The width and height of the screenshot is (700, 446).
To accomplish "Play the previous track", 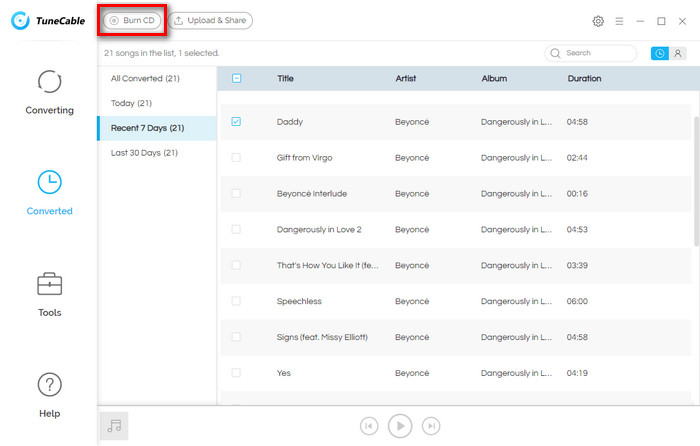I will point(369,426).
